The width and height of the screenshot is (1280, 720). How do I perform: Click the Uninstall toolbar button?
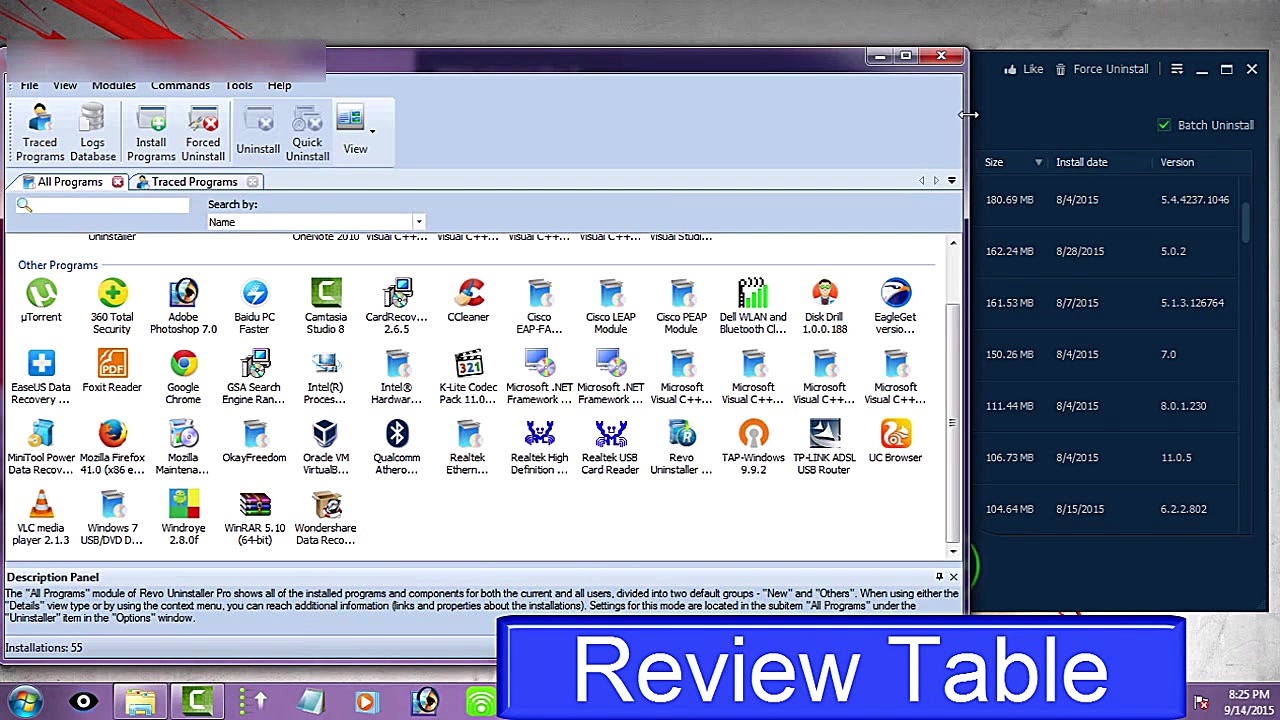(x=258, y=134)
